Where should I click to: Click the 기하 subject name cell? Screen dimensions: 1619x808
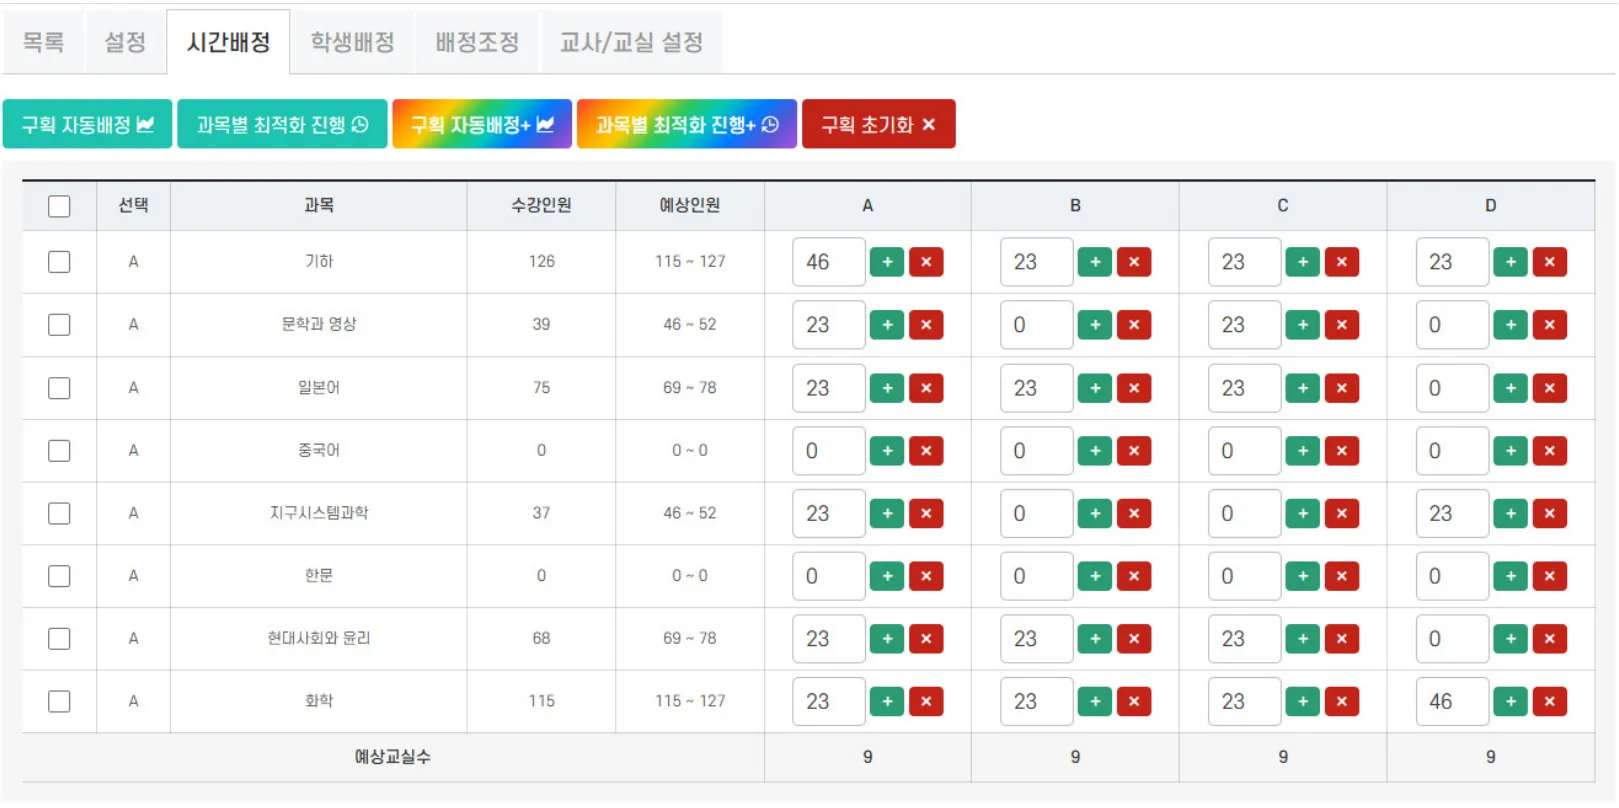coord(319,262)
